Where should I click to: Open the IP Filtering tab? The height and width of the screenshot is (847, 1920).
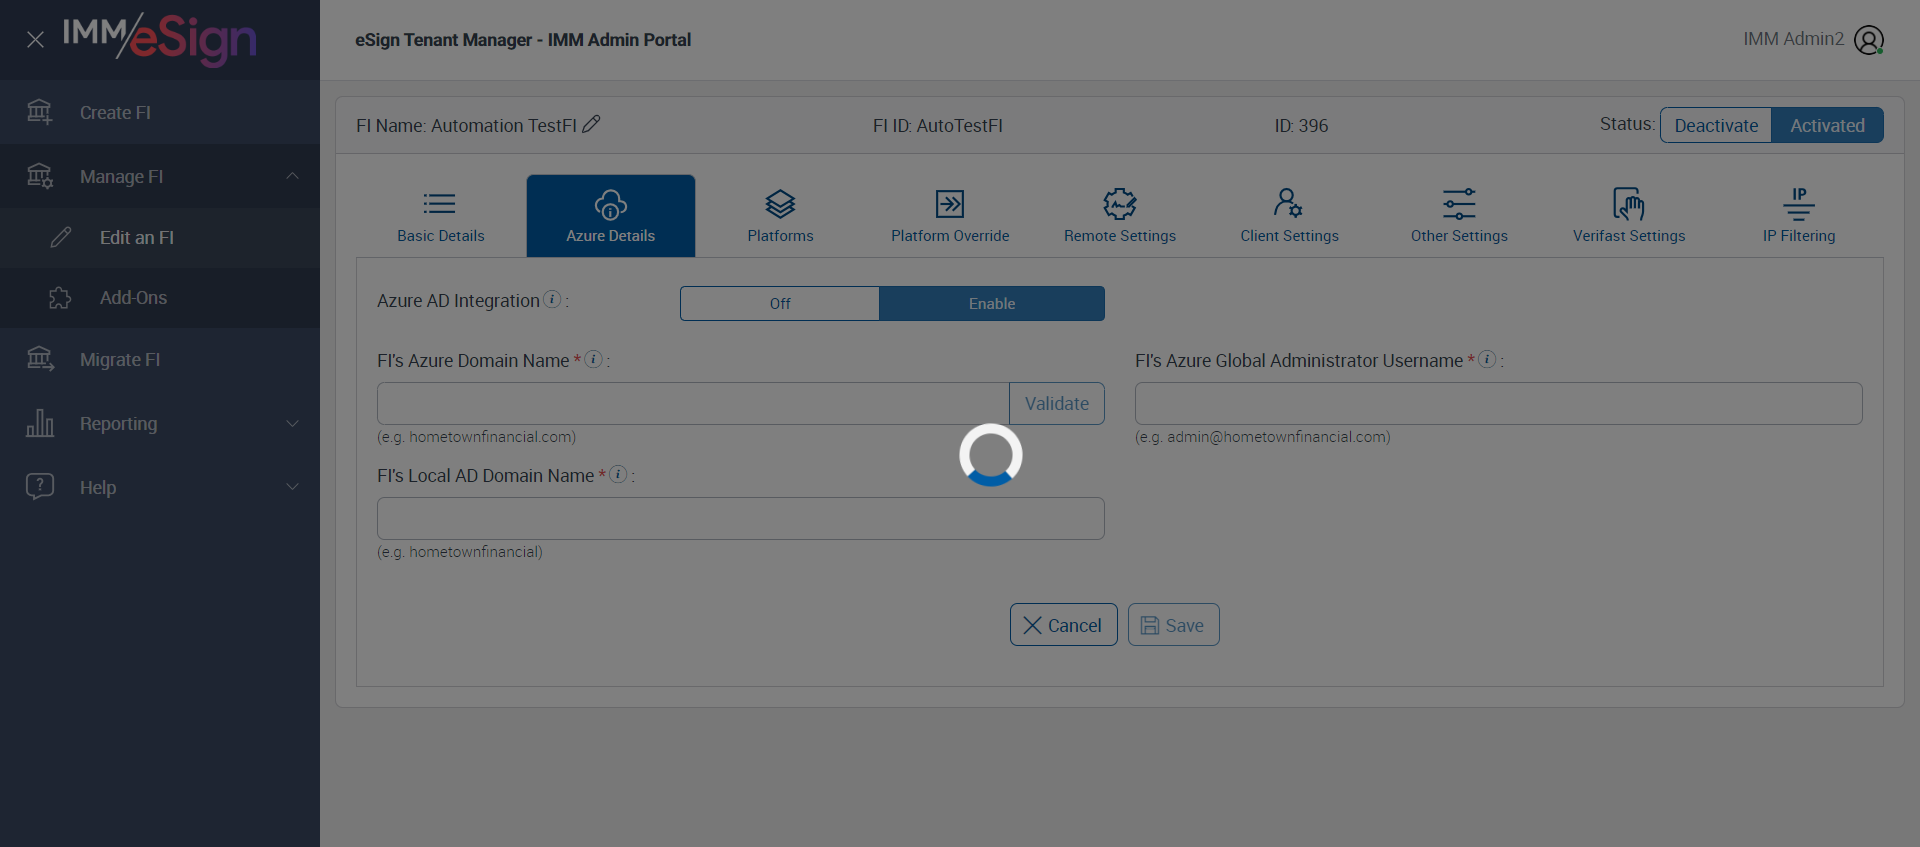click(1799, 216)
